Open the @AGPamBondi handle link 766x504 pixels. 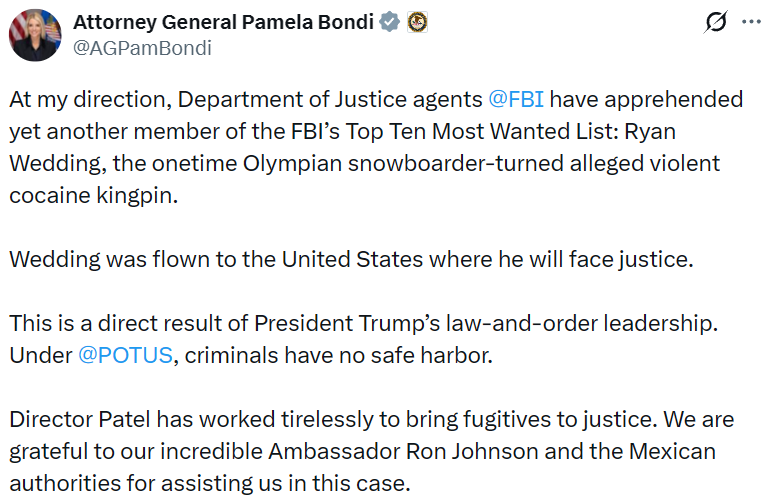coord(142,47)
